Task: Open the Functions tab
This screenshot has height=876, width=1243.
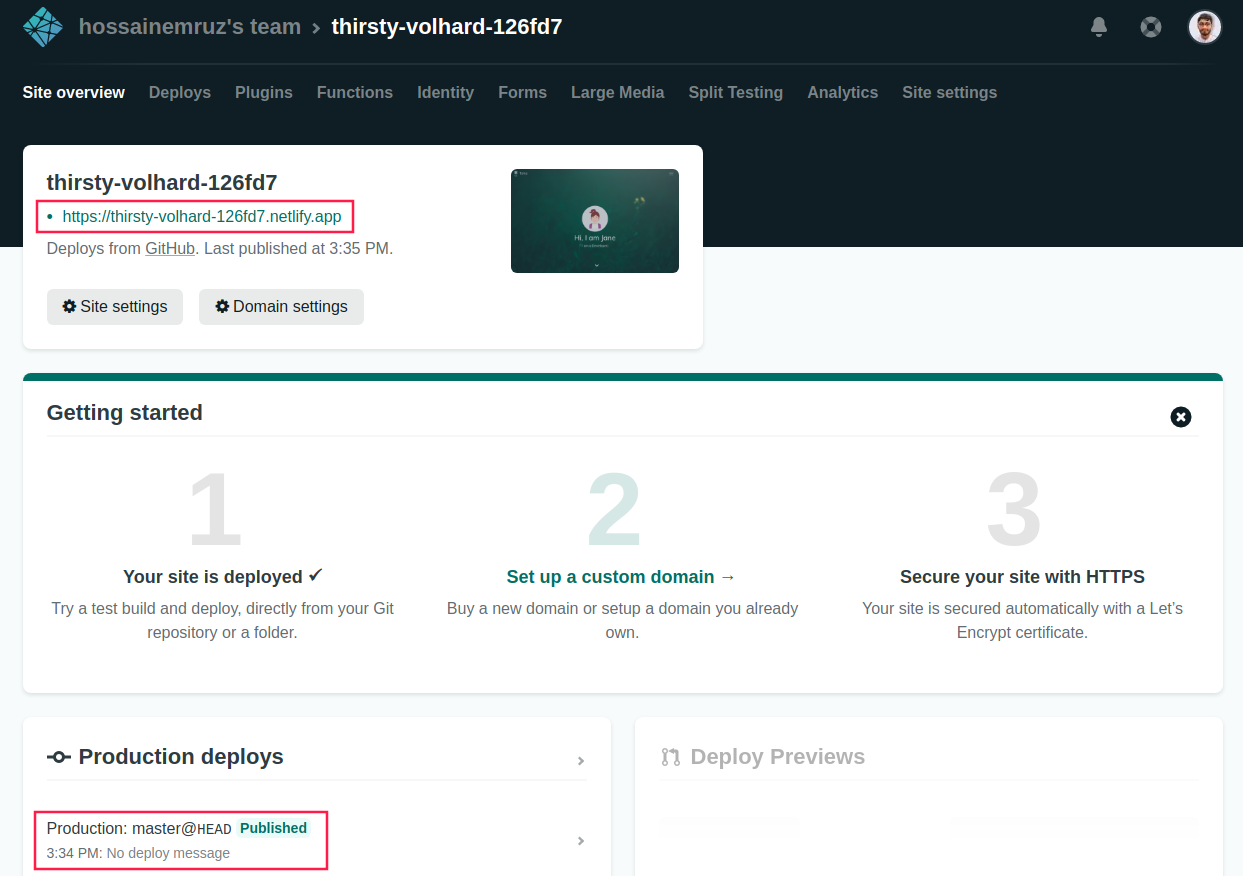Action: [355, 92]
